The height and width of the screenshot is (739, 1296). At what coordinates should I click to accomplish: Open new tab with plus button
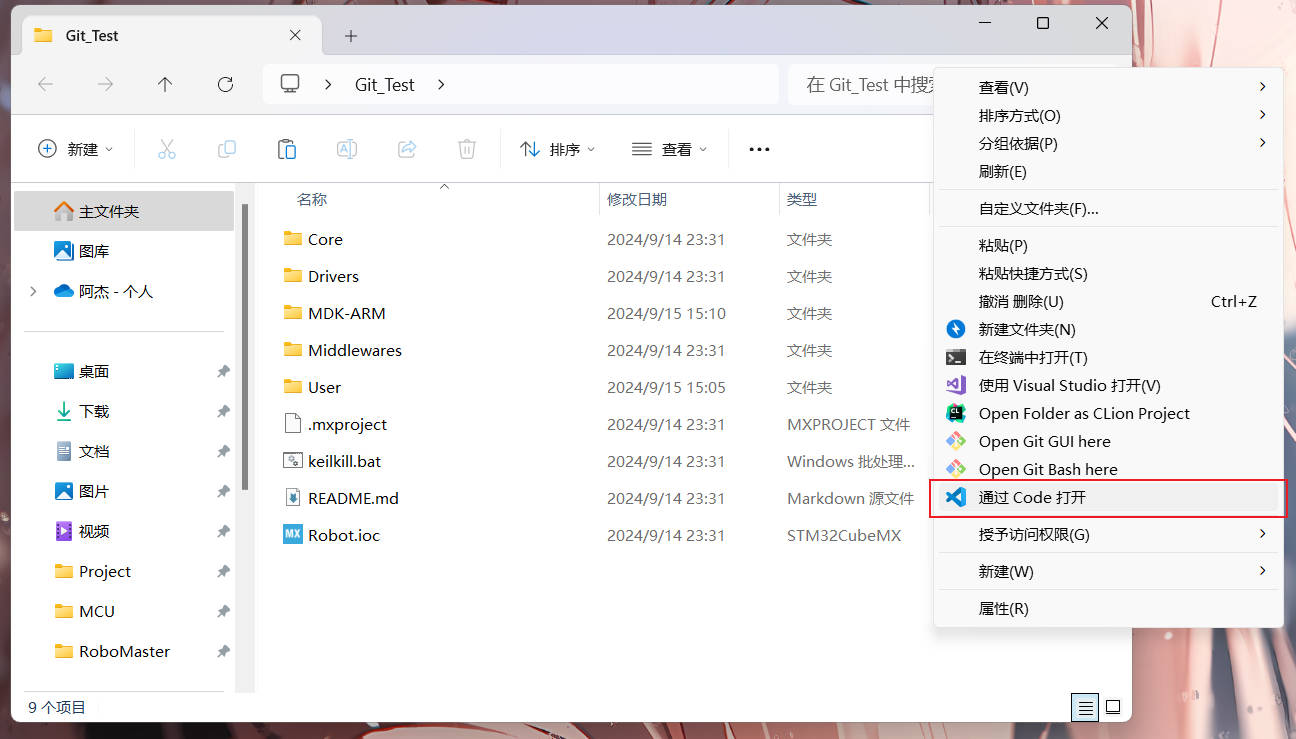tap(350, 36)
